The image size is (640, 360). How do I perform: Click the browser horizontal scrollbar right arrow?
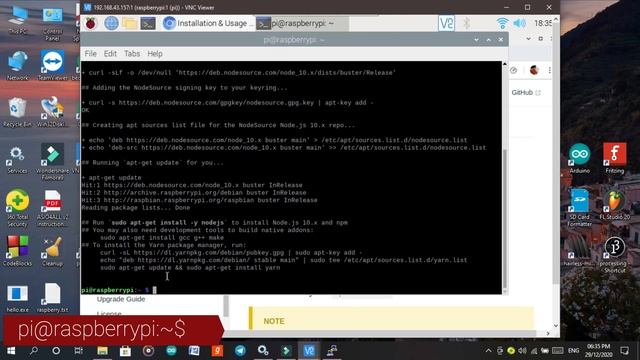(x=548, y=333)
